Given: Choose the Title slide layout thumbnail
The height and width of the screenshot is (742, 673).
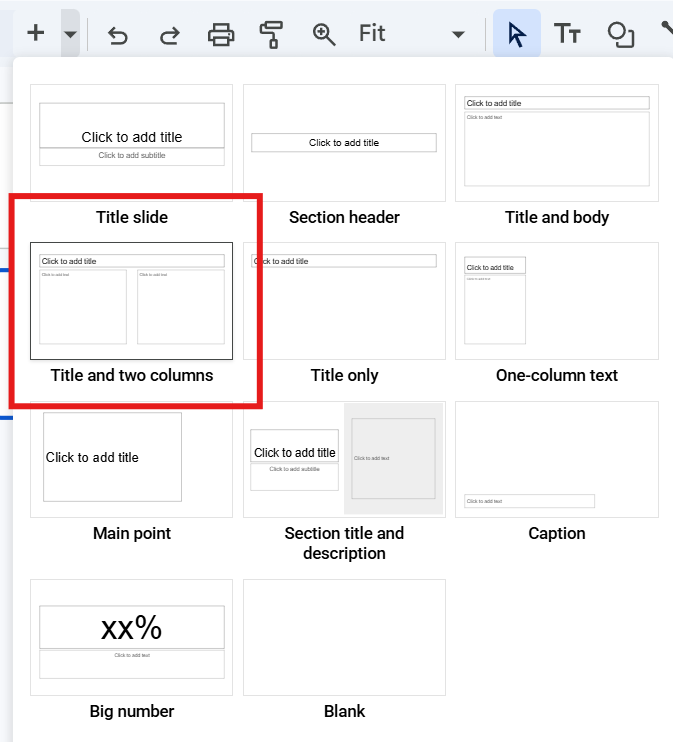Looking at the screenshot, I should click(x=132, y=142).
